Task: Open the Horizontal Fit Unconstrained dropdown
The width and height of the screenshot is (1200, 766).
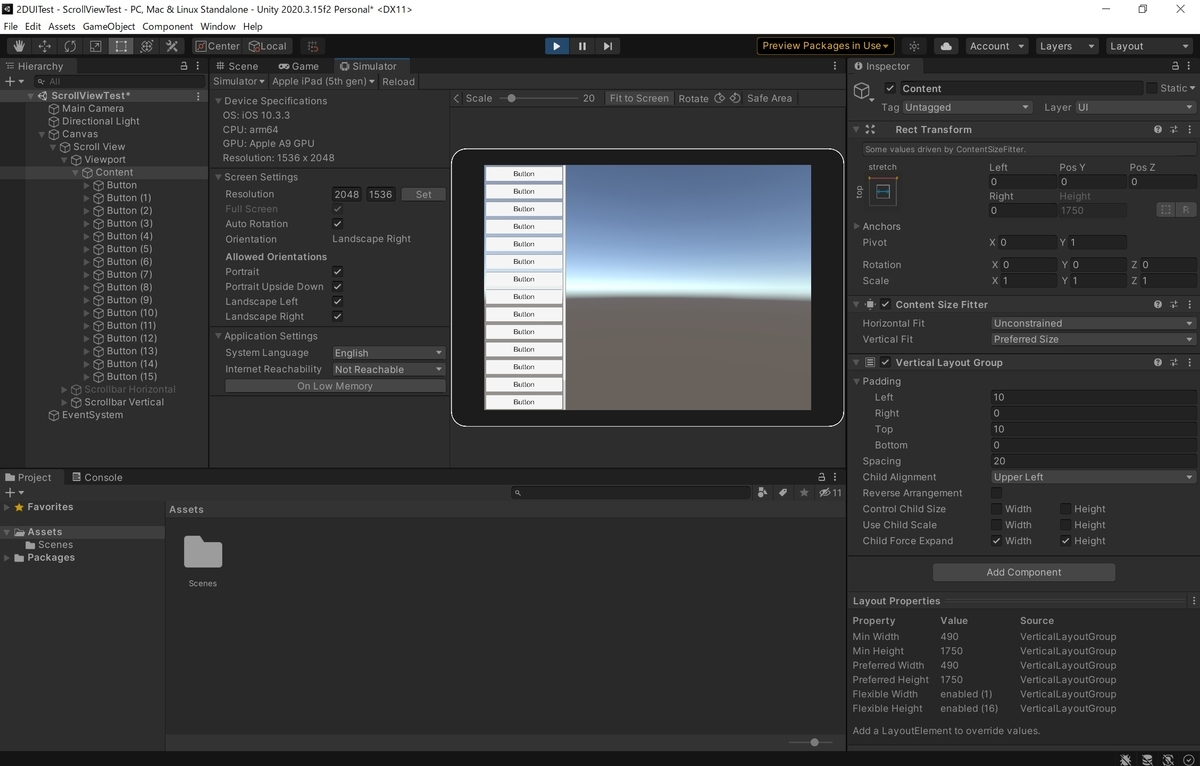Action: tap(1092, 323)
